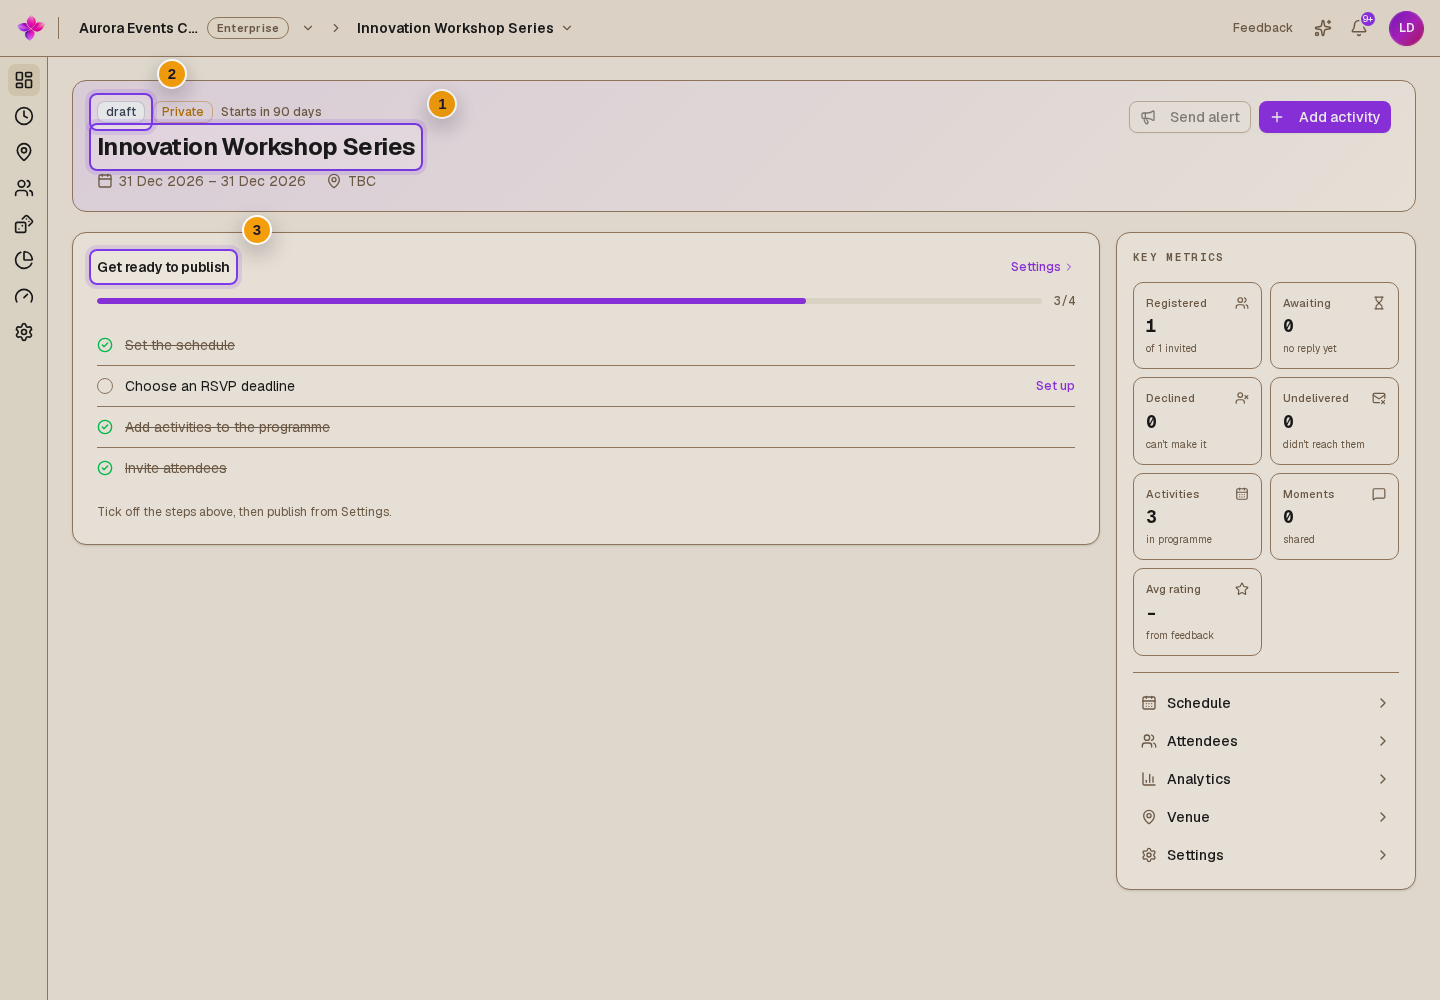Open Settings link in publish checklist
The width and height of the screenshot is (1440, 1000).
(x=1042, y=267)
